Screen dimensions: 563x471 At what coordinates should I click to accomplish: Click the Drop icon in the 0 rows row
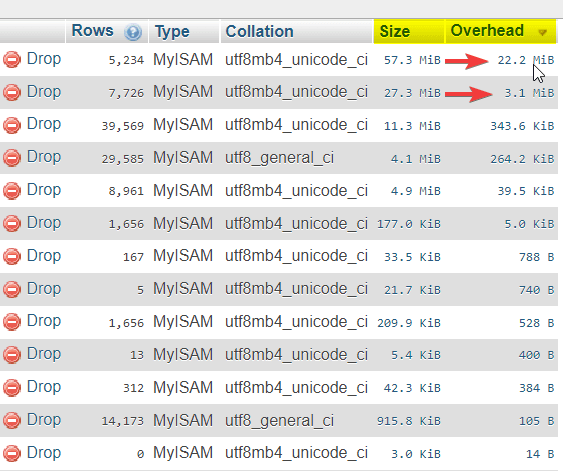(x=12, y=453)
